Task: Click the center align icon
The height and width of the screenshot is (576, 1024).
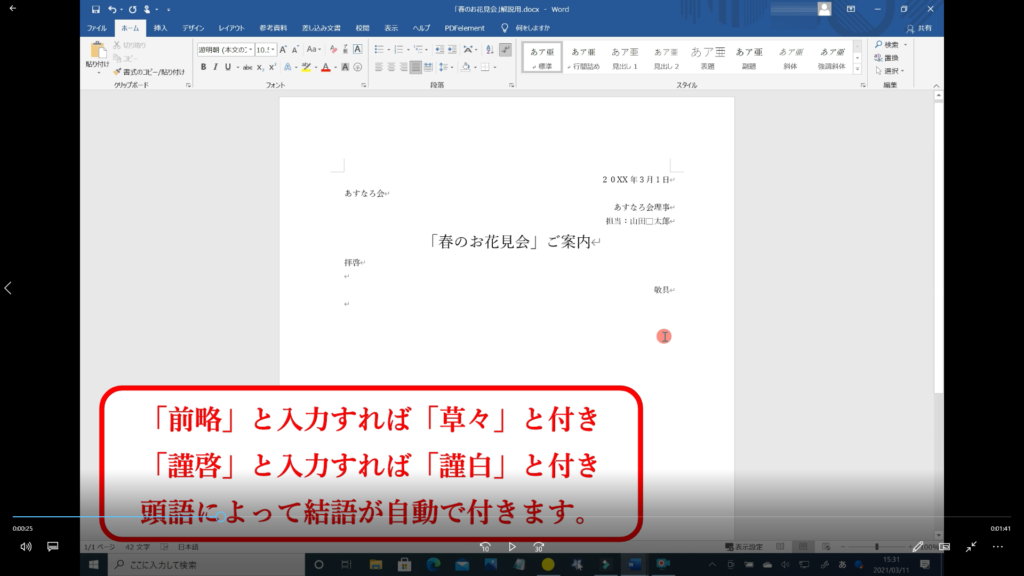Action: 392,67
